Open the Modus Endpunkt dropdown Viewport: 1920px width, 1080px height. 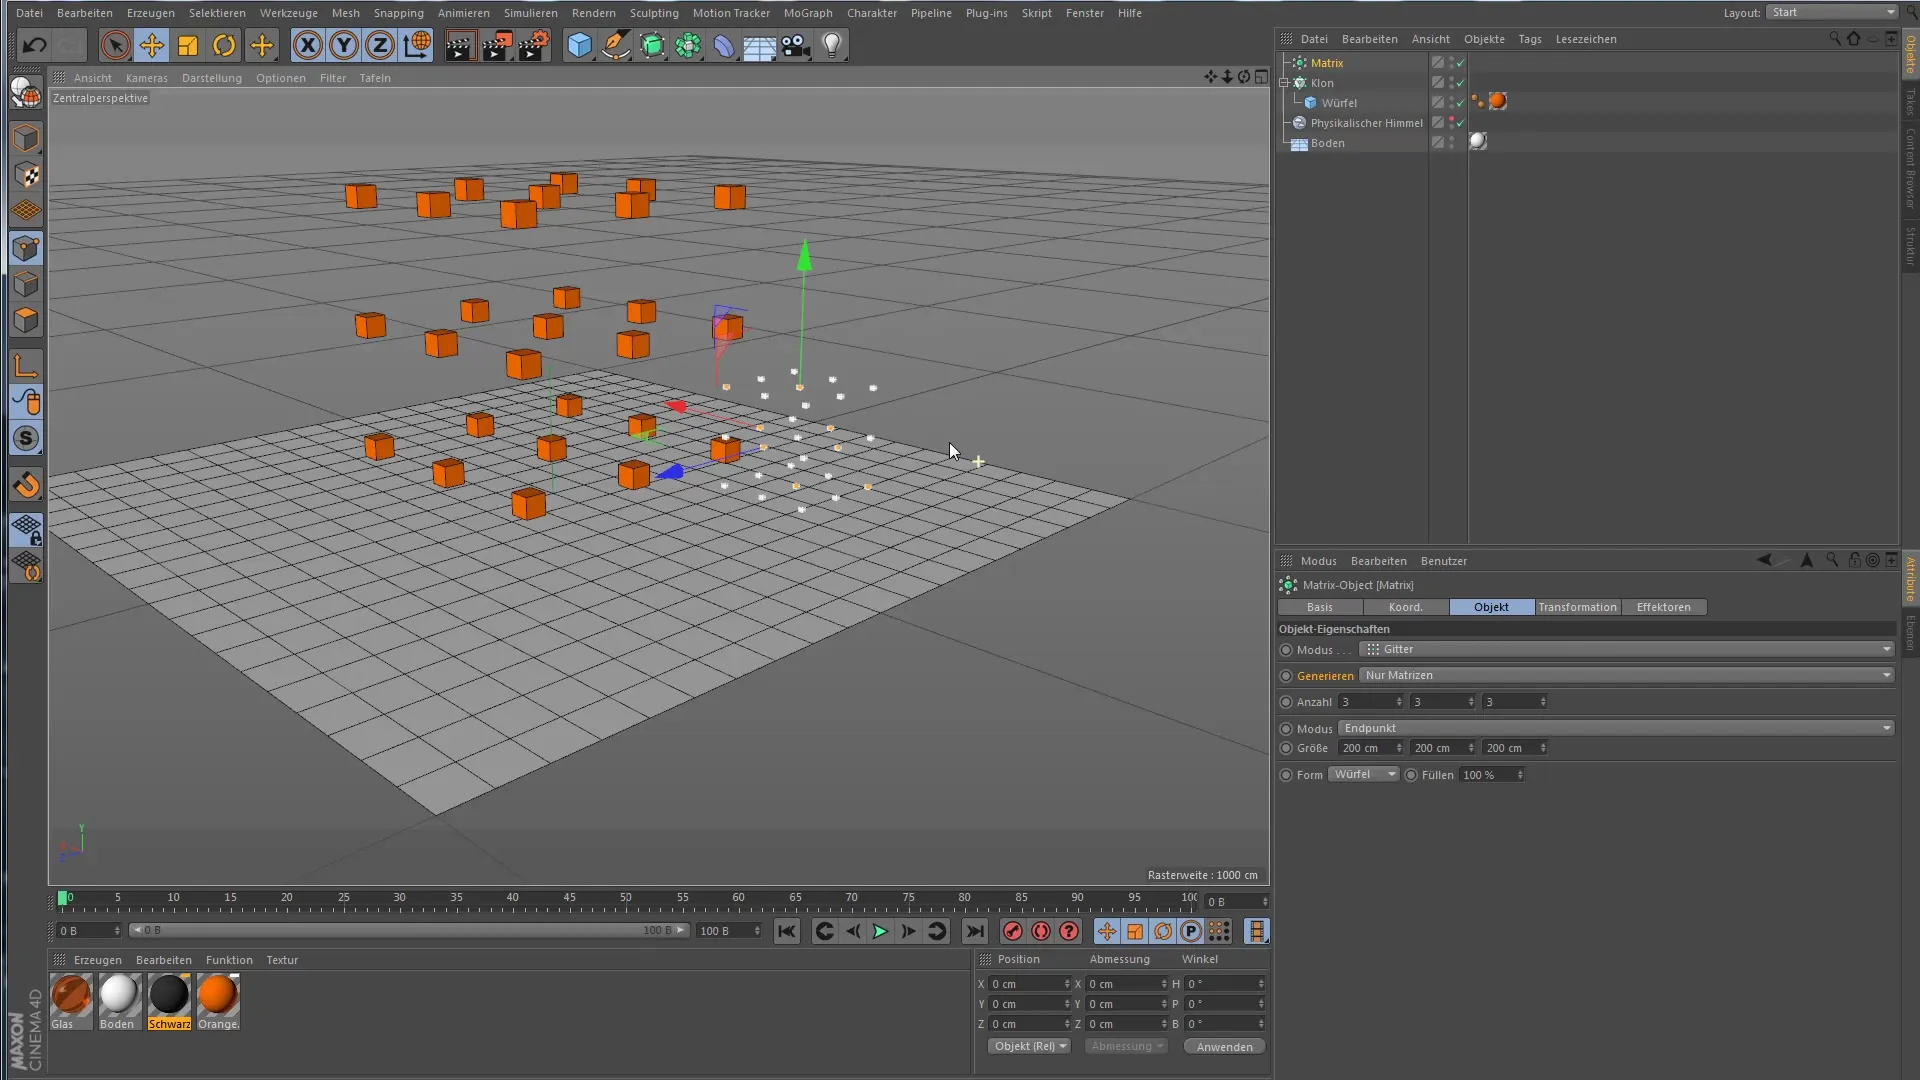pyautogui.click(x=1615, y=728)
